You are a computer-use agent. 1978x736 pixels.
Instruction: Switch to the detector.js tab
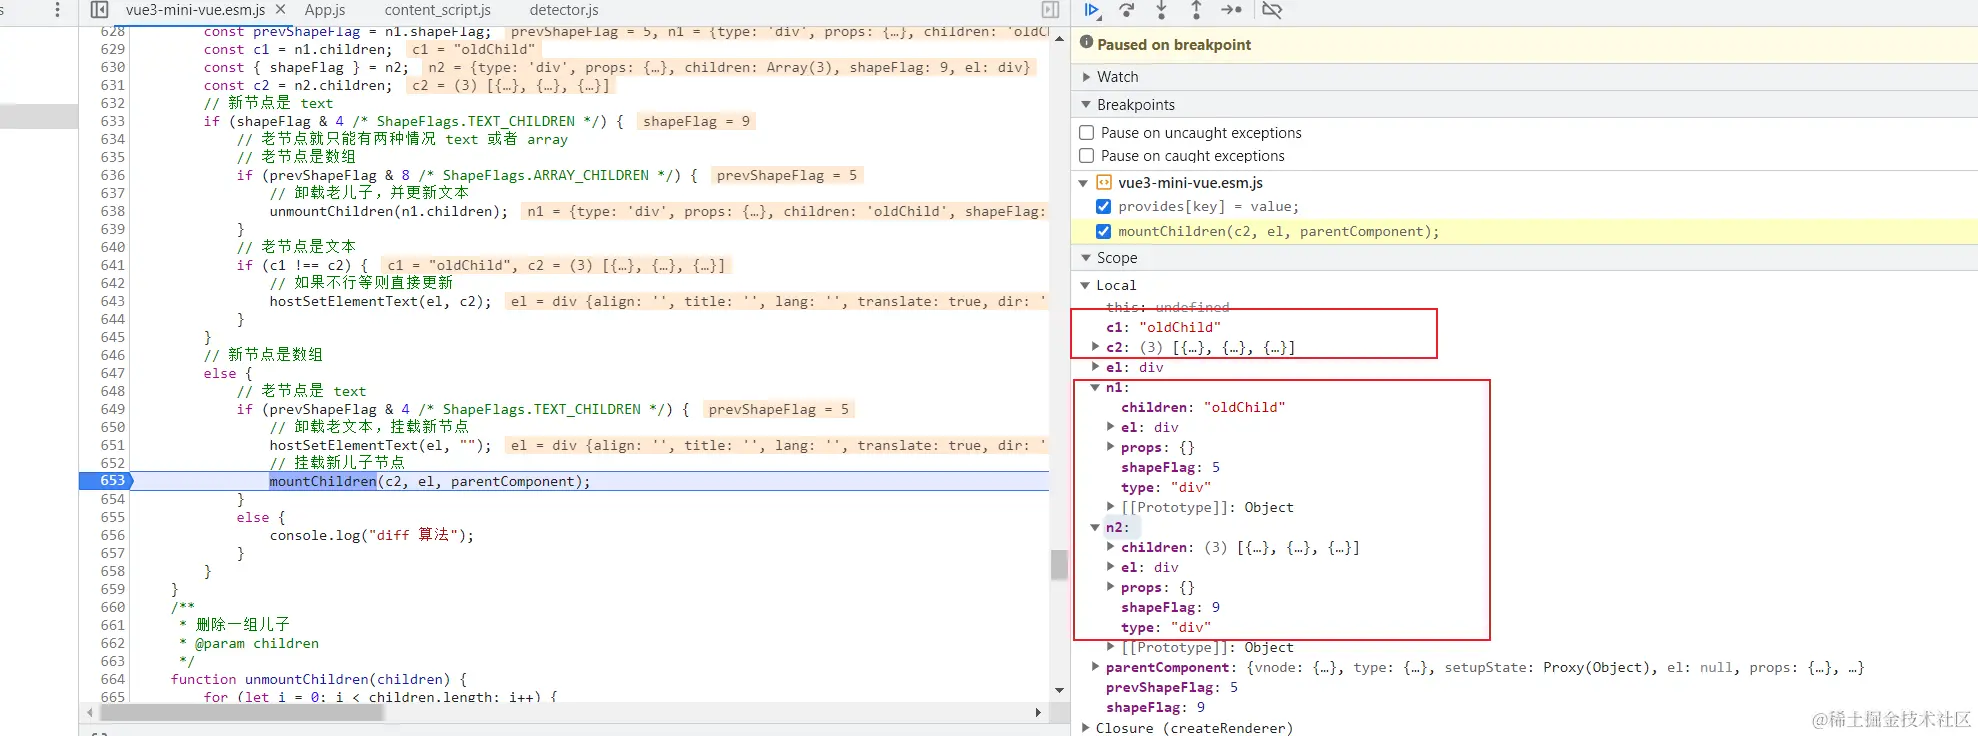point(564,10)
